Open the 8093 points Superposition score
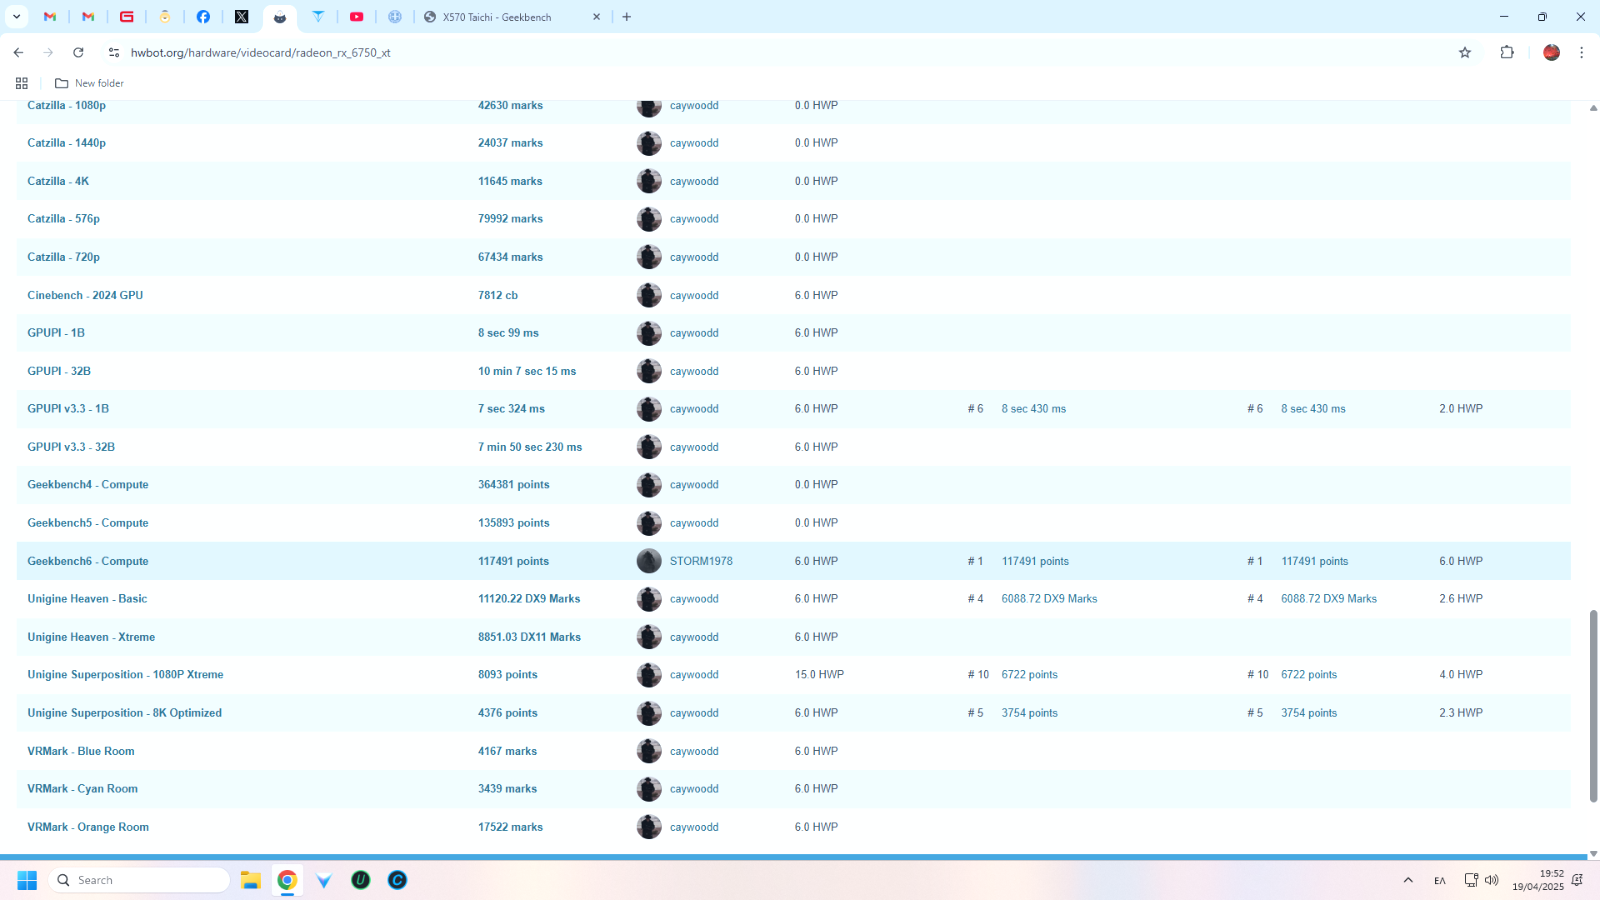 click(507, 675)
